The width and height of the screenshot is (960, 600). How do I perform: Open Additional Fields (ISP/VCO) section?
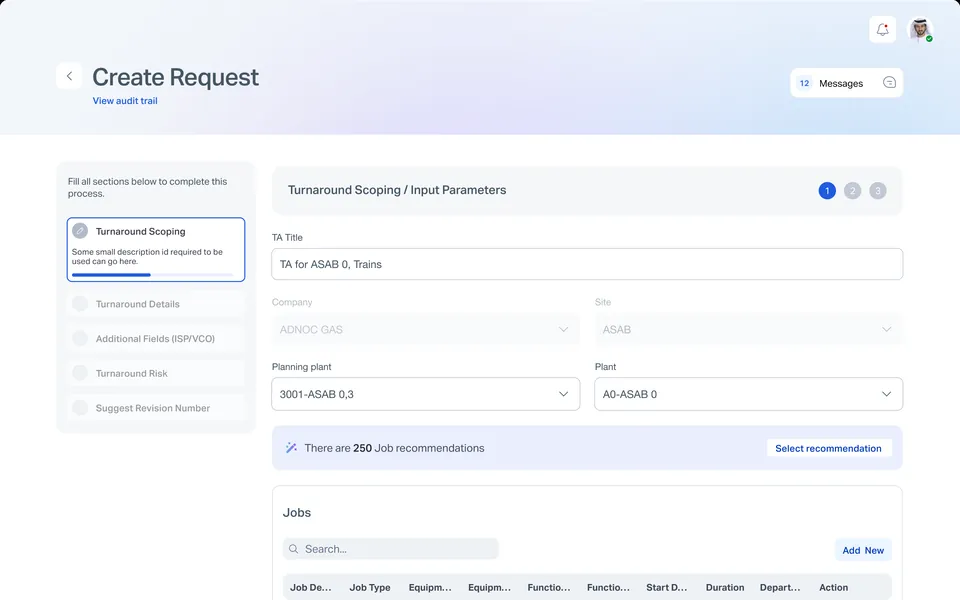pos(156,339)
